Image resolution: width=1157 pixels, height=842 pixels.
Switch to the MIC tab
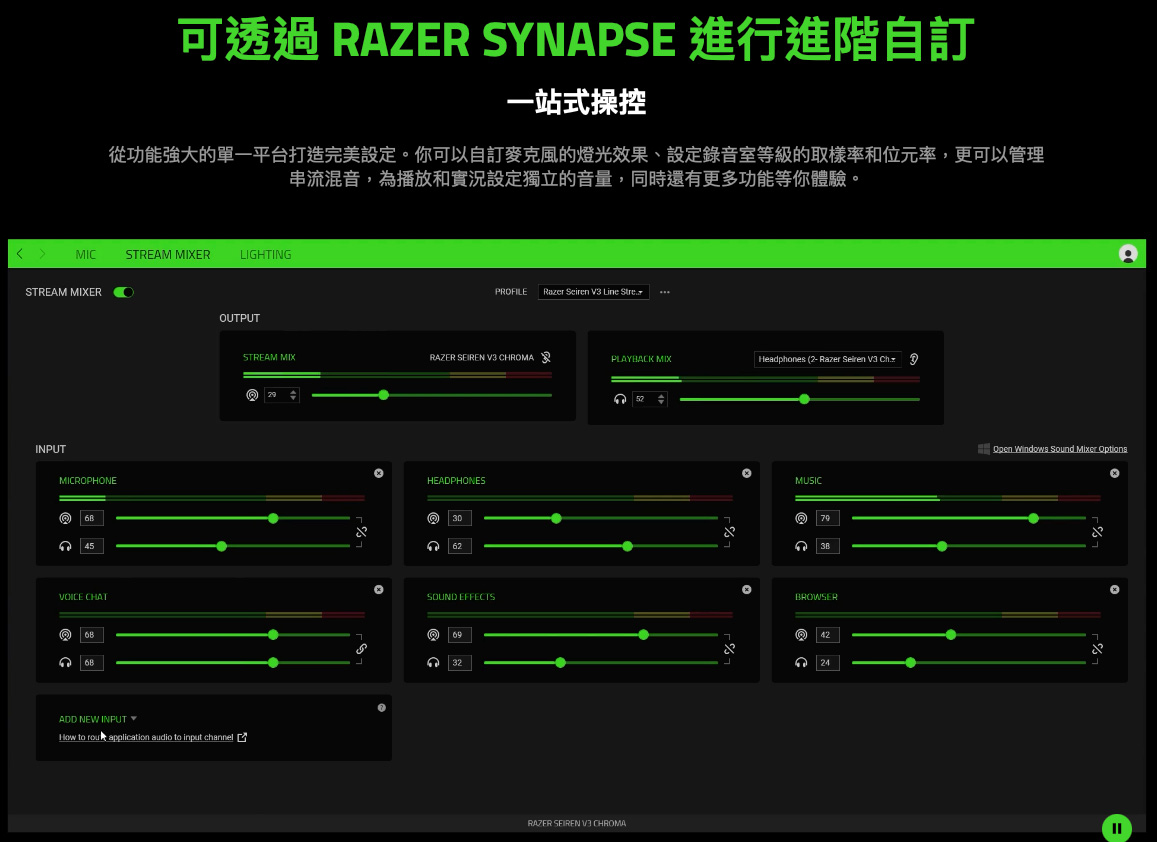[86, 255]
